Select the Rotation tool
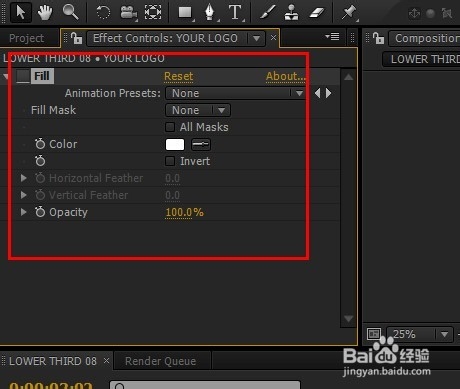Screen dimensions: 460x389 point(103,13)
